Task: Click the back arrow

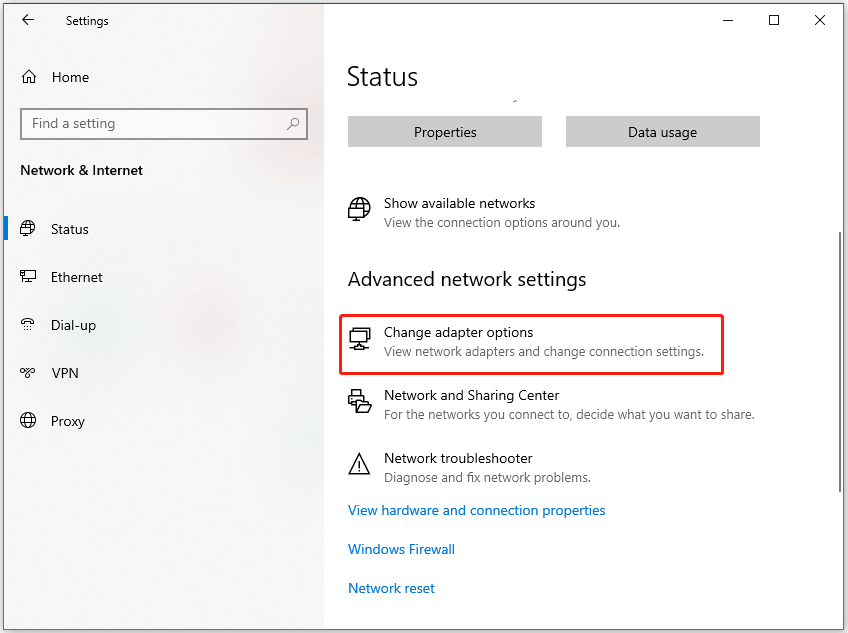Action: point(27,20)
